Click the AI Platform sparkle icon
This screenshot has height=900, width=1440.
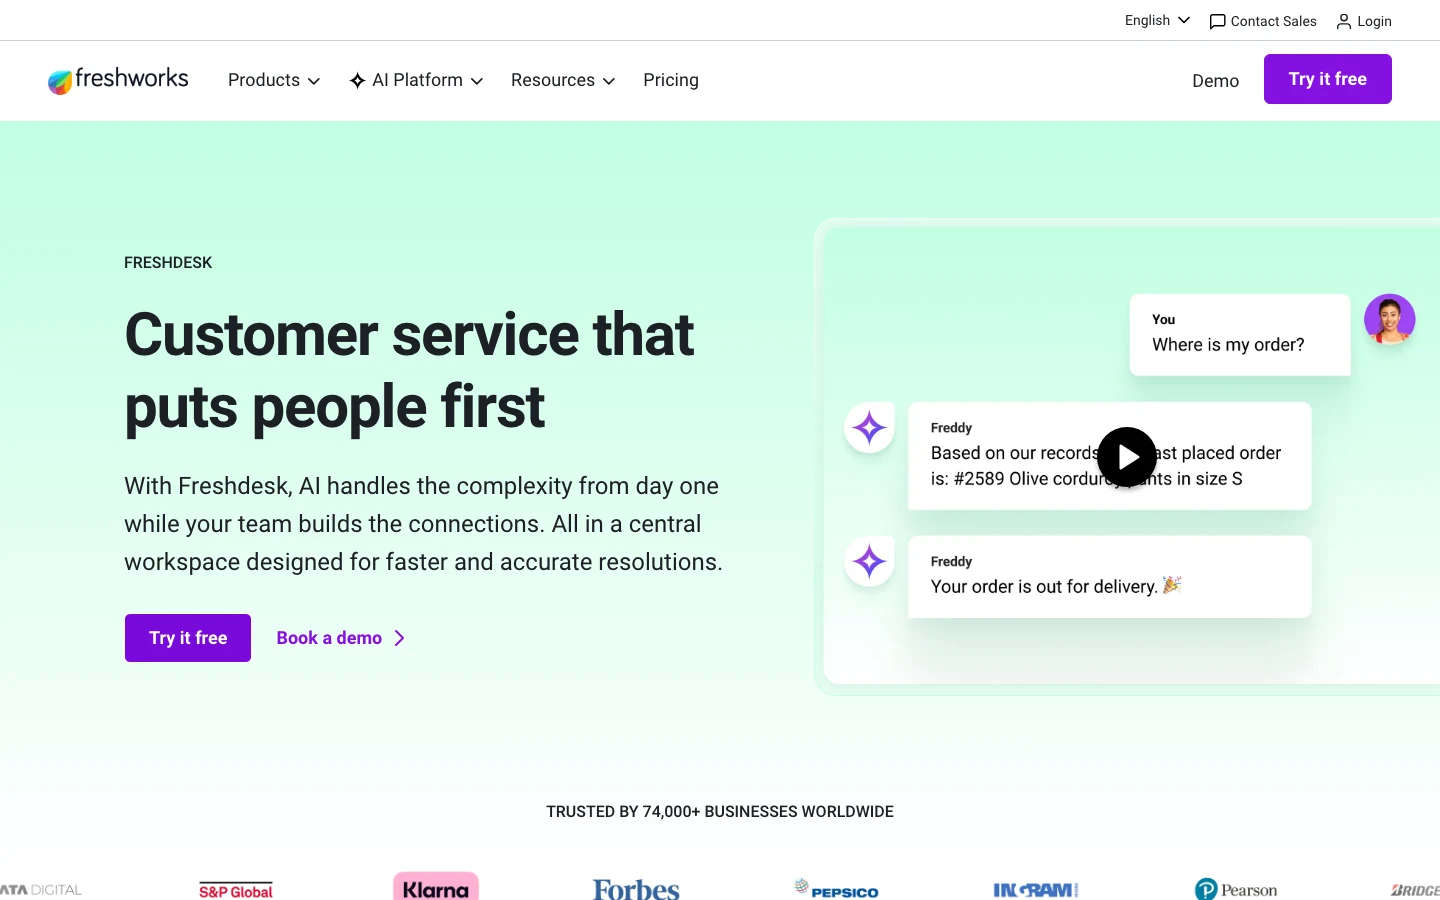coord(357,80)
